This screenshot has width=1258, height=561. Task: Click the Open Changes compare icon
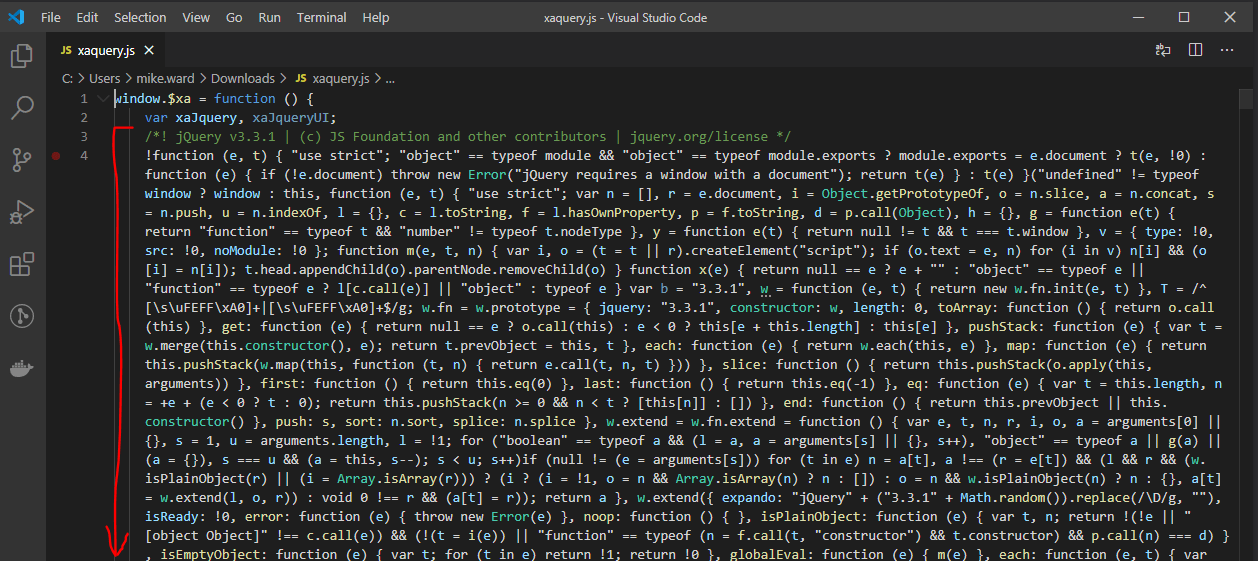[x=1163, y=50]
